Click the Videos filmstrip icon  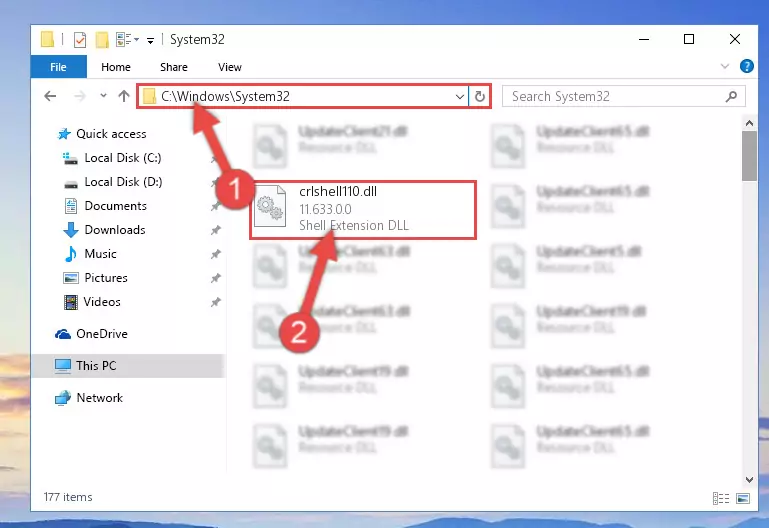pyautogui.click(x=71, y=302)
